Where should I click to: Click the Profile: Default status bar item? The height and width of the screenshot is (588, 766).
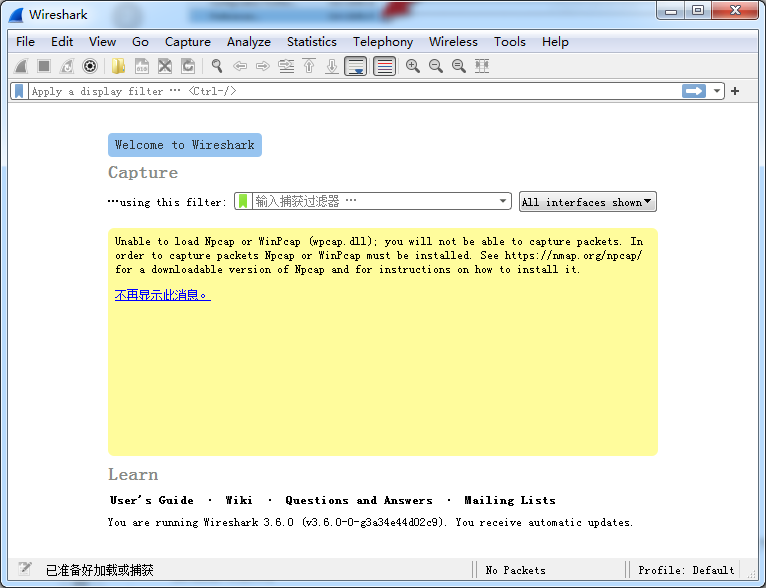[686, 570]
